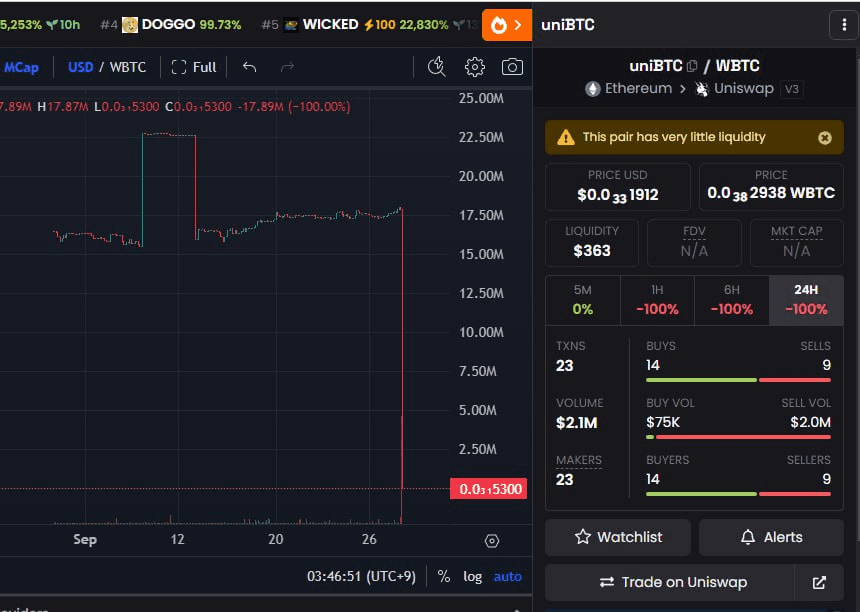
Task: Click the MKT CAP label
Action: pos(796,231)
